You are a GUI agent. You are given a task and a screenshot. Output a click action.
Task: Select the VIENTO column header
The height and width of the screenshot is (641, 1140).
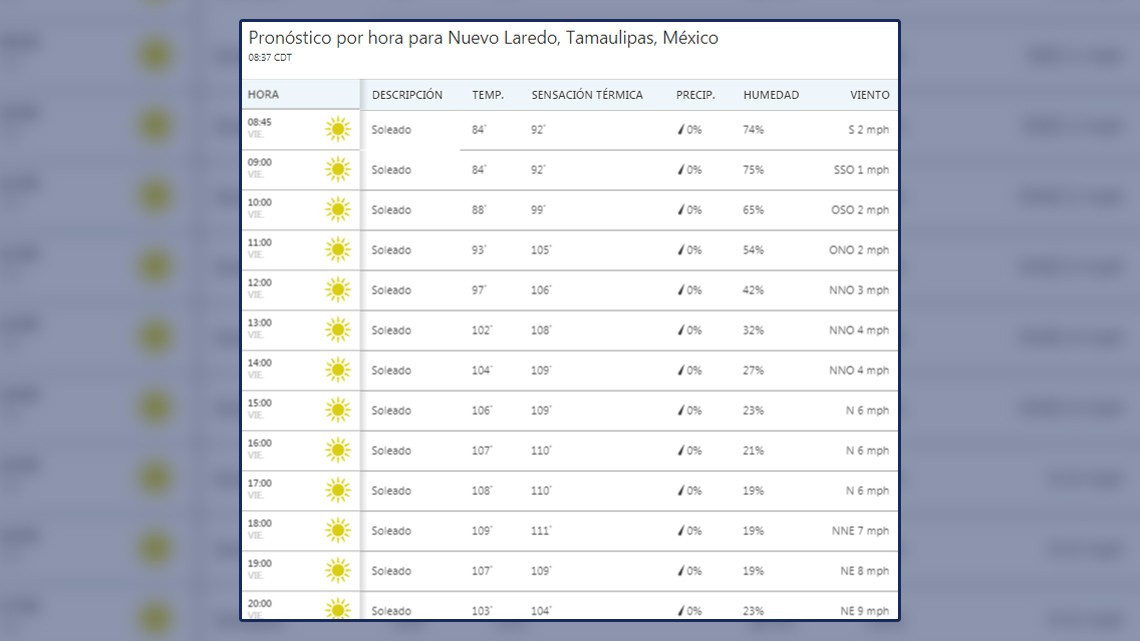pyautogui.click(x=870, y=94)
